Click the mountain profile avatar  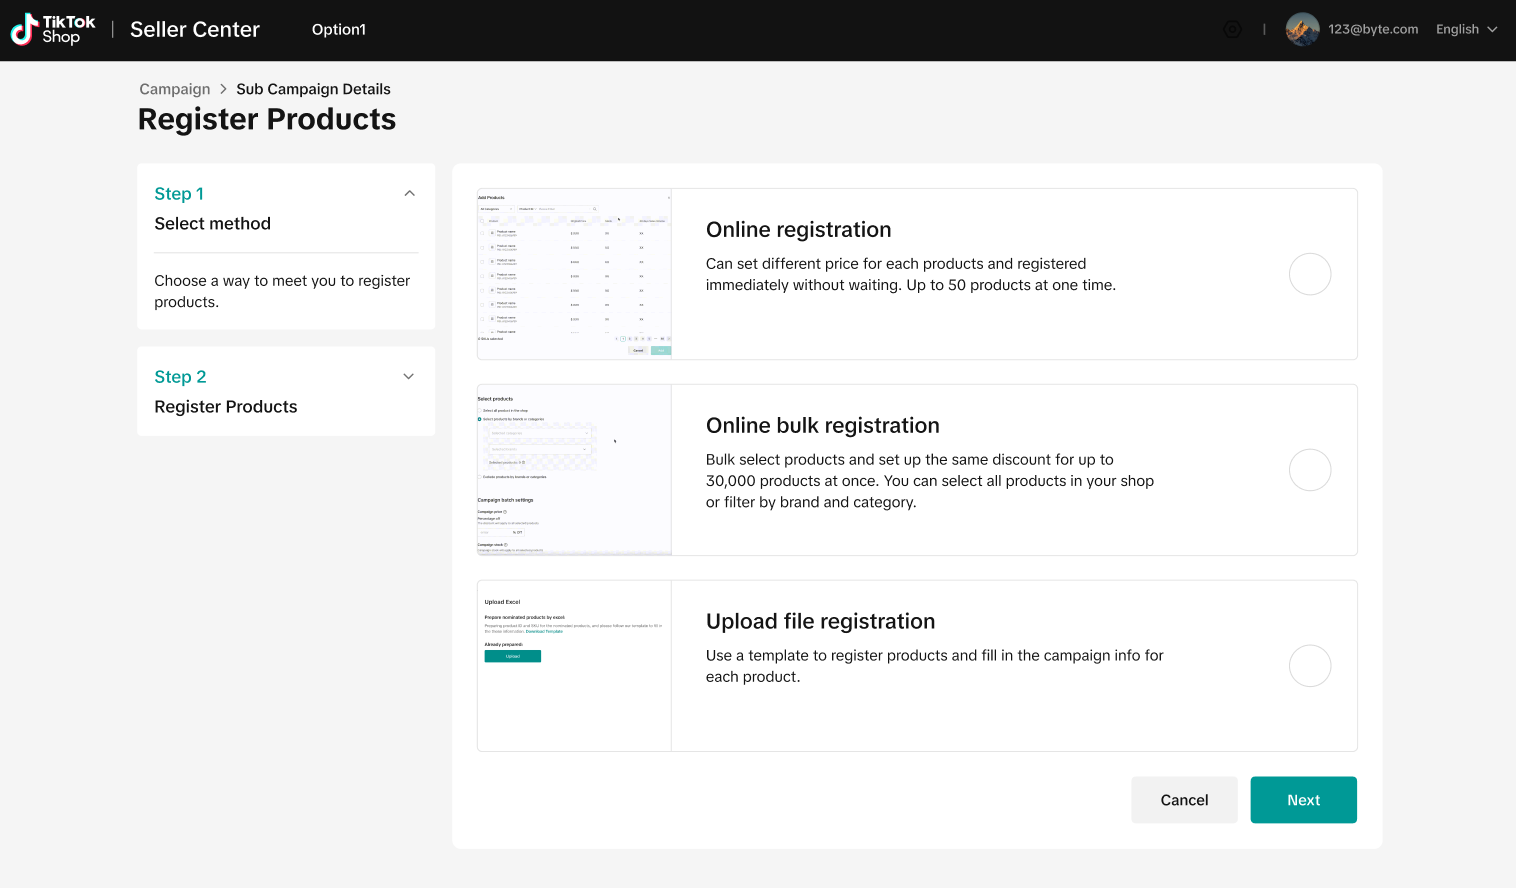coord(1302,30)
